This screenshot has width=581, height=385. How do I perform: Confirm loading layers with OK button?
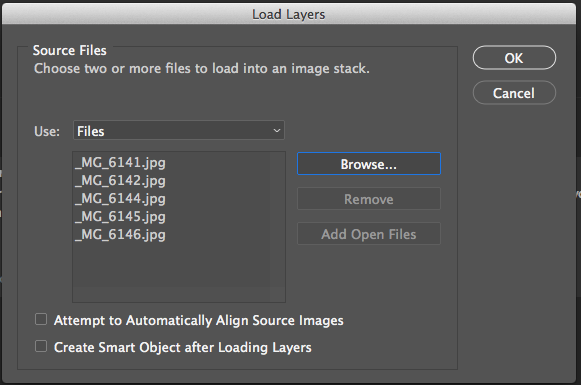point(514,58)
